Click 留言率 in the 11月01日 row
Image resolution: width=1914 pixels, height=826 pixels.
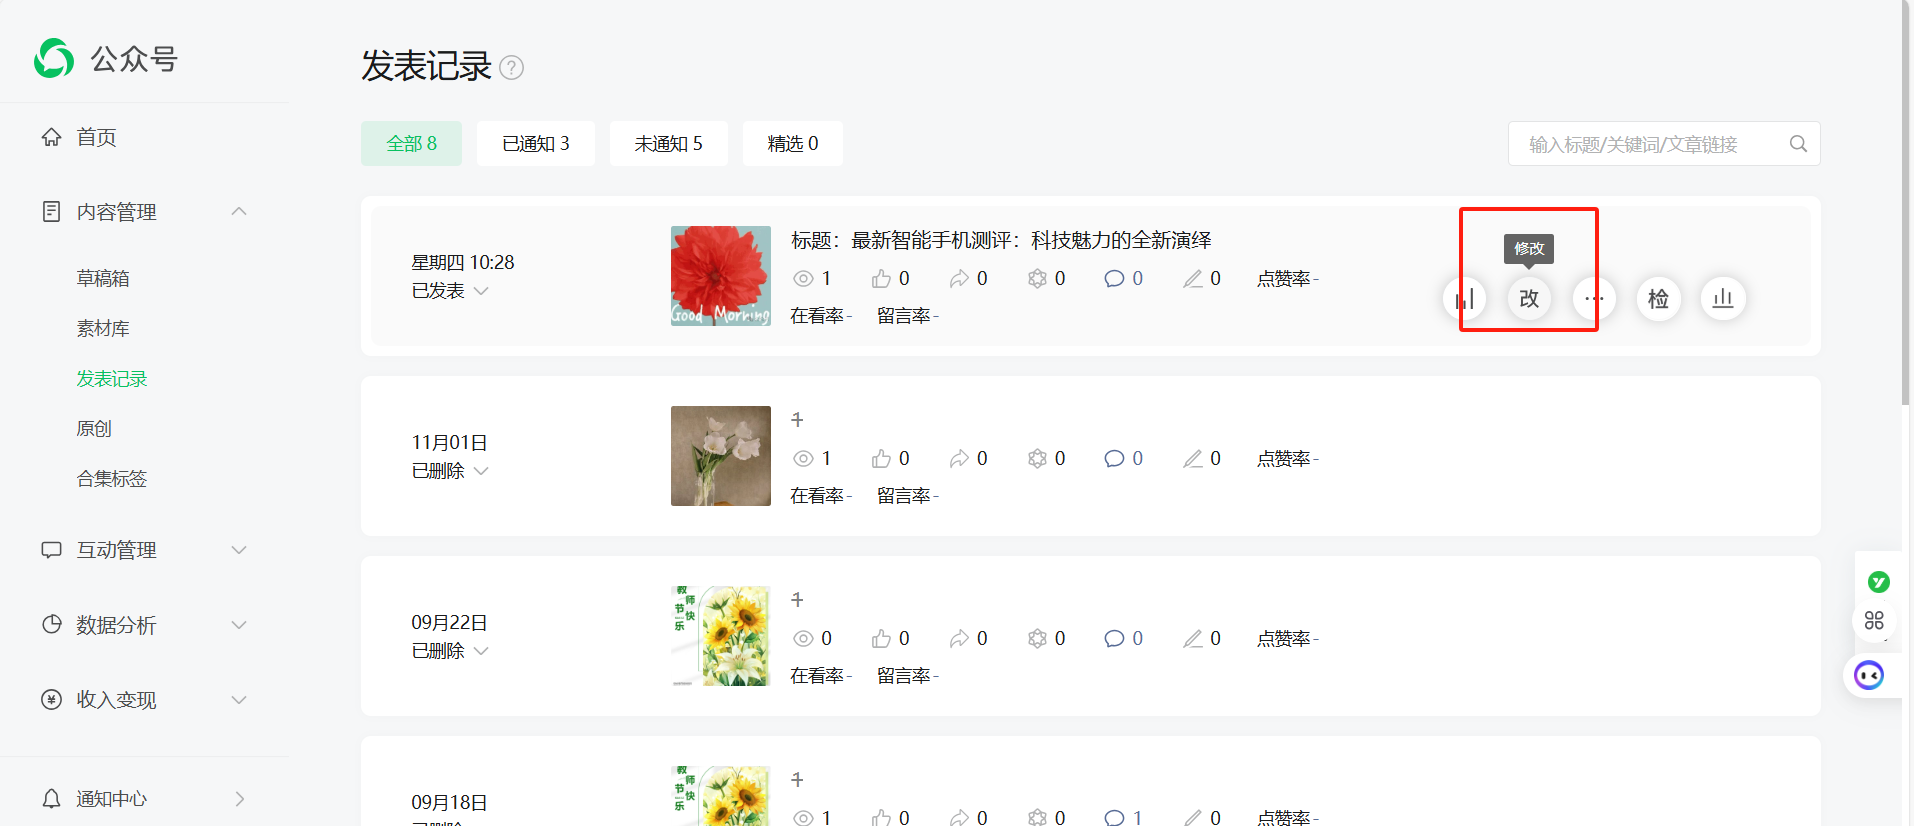pos(908,496)
